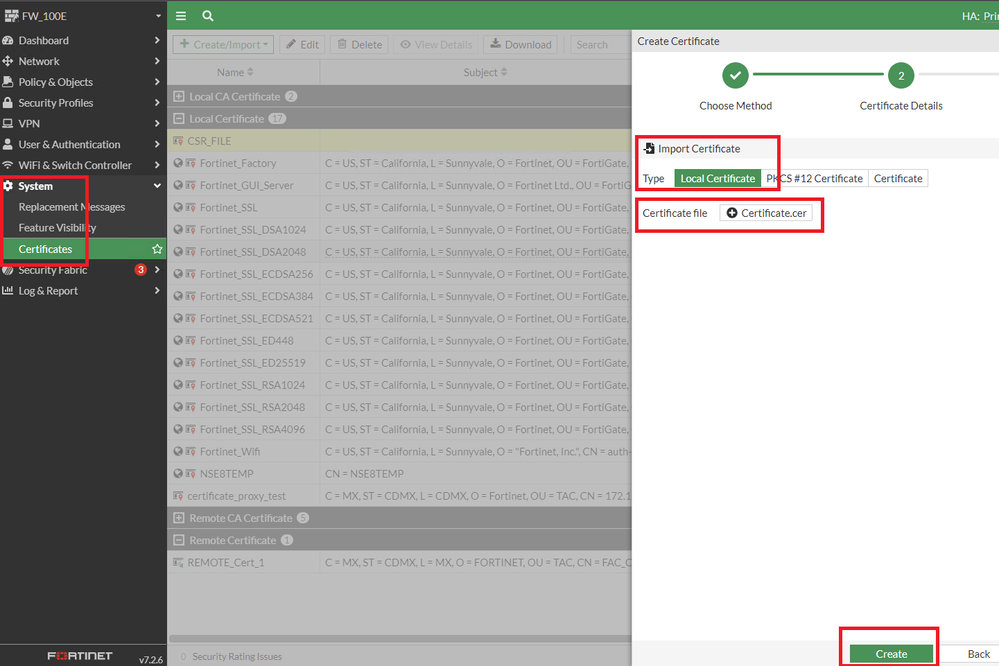Image resolution: width=999 pixels, height=666 pixels.
Task: Click plus icon on Certificate.cer upload
Action: click(x=732, y=213)
